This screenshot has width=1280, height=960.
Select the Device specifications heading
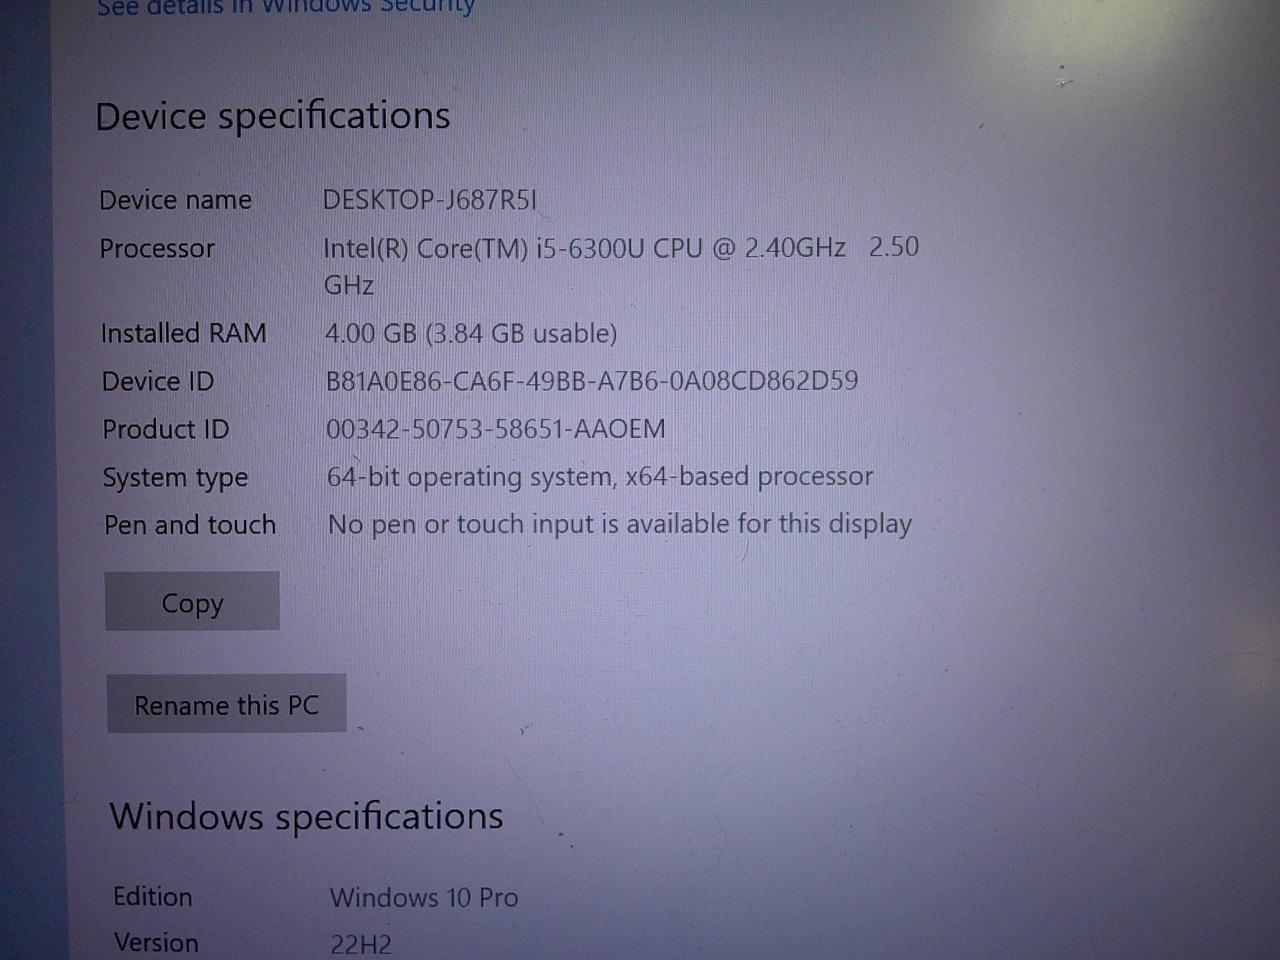pyautogui.click(x=273, y=116)
